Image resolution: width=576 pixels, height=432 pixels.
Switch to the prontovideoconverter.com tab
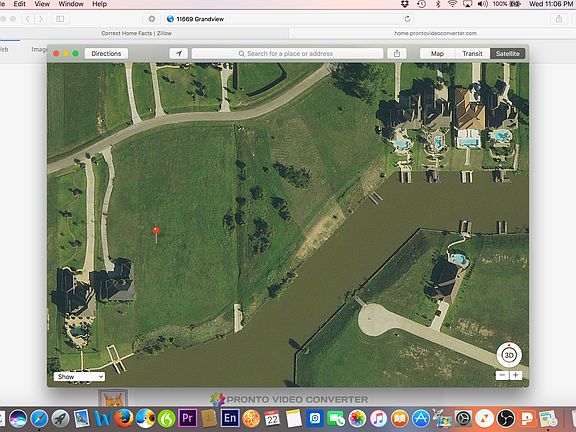(x=435, y=33)
